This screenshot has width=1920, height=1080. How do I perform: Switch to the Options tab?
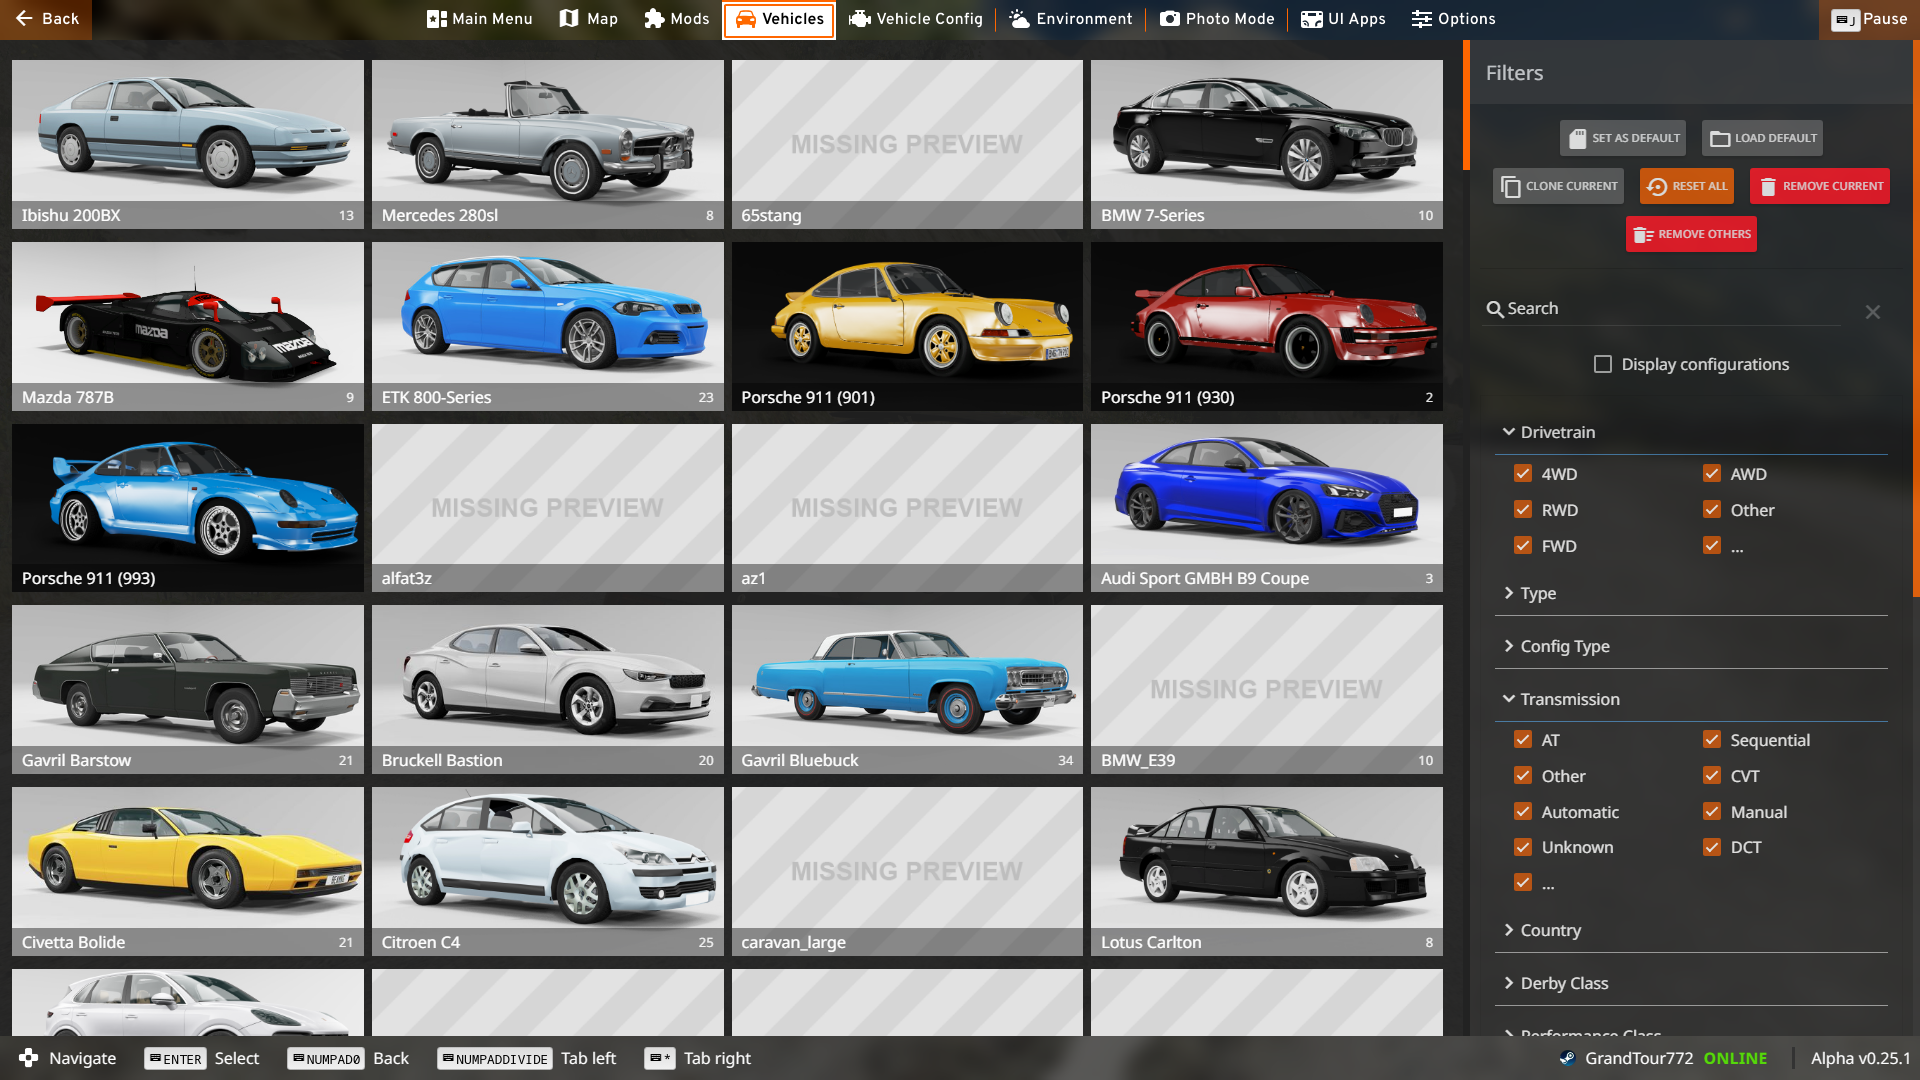[1454, 19]
